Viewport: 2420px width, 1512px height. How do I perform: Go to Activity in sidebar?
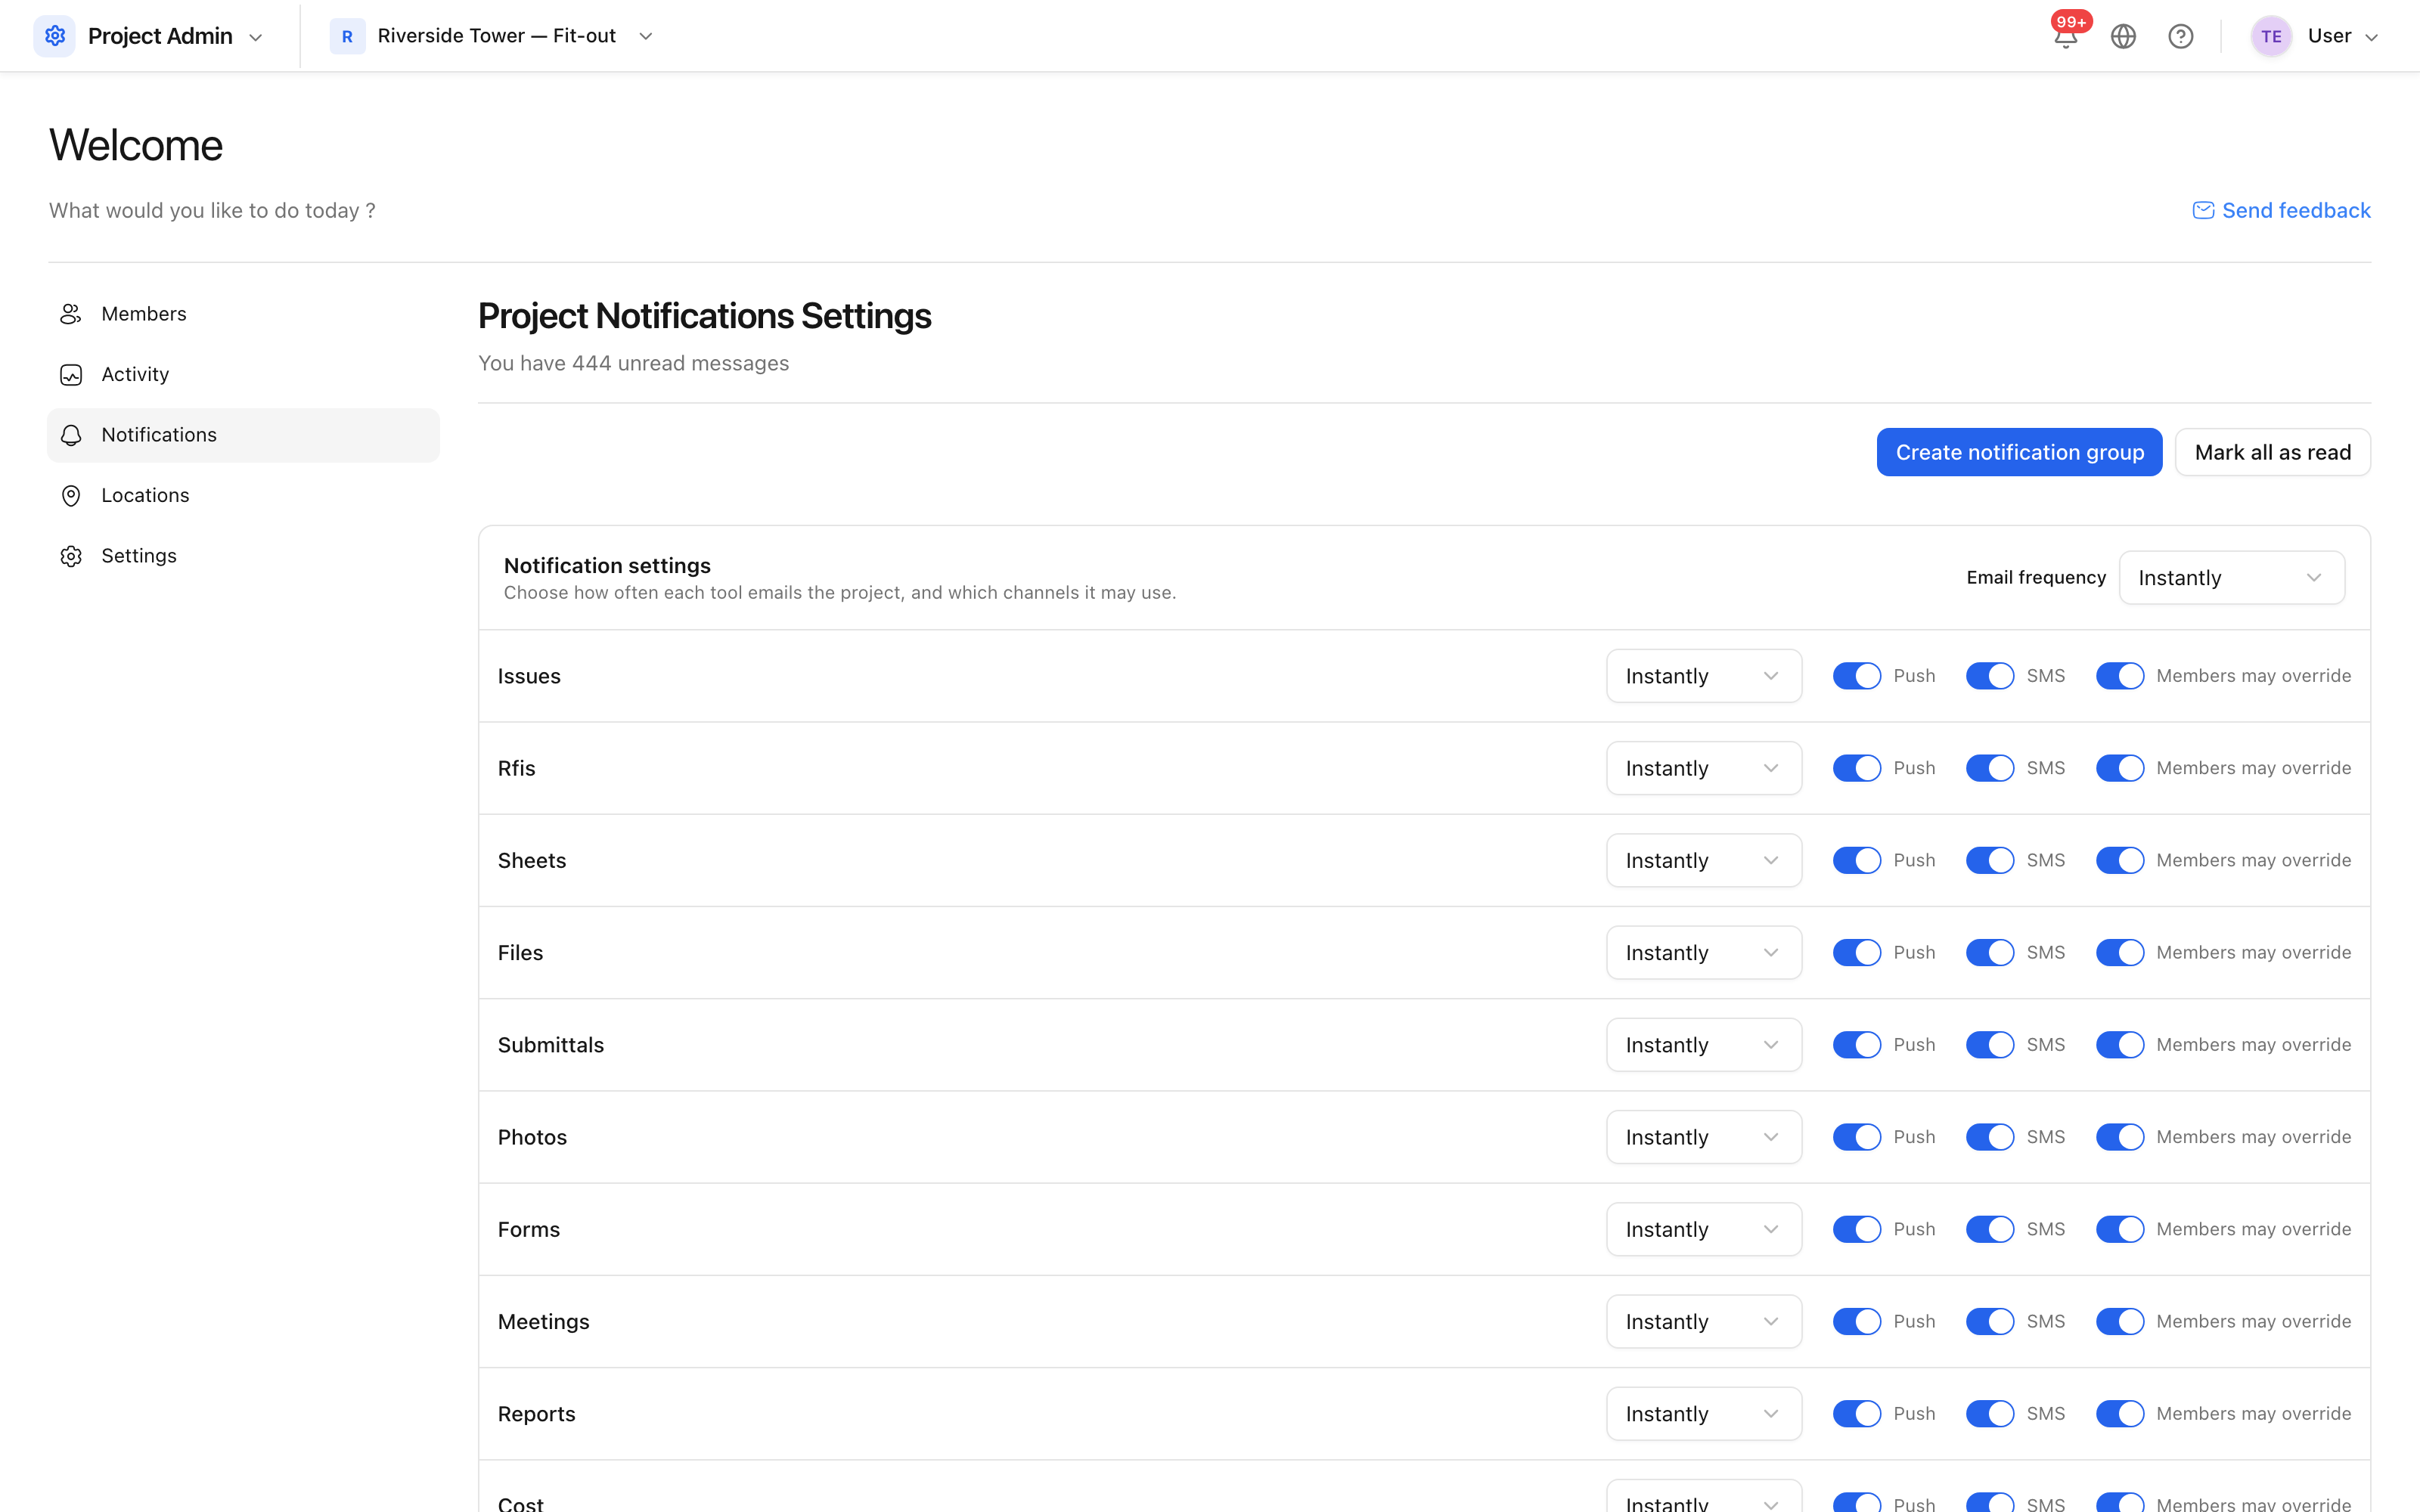click(x=243, y=375)
